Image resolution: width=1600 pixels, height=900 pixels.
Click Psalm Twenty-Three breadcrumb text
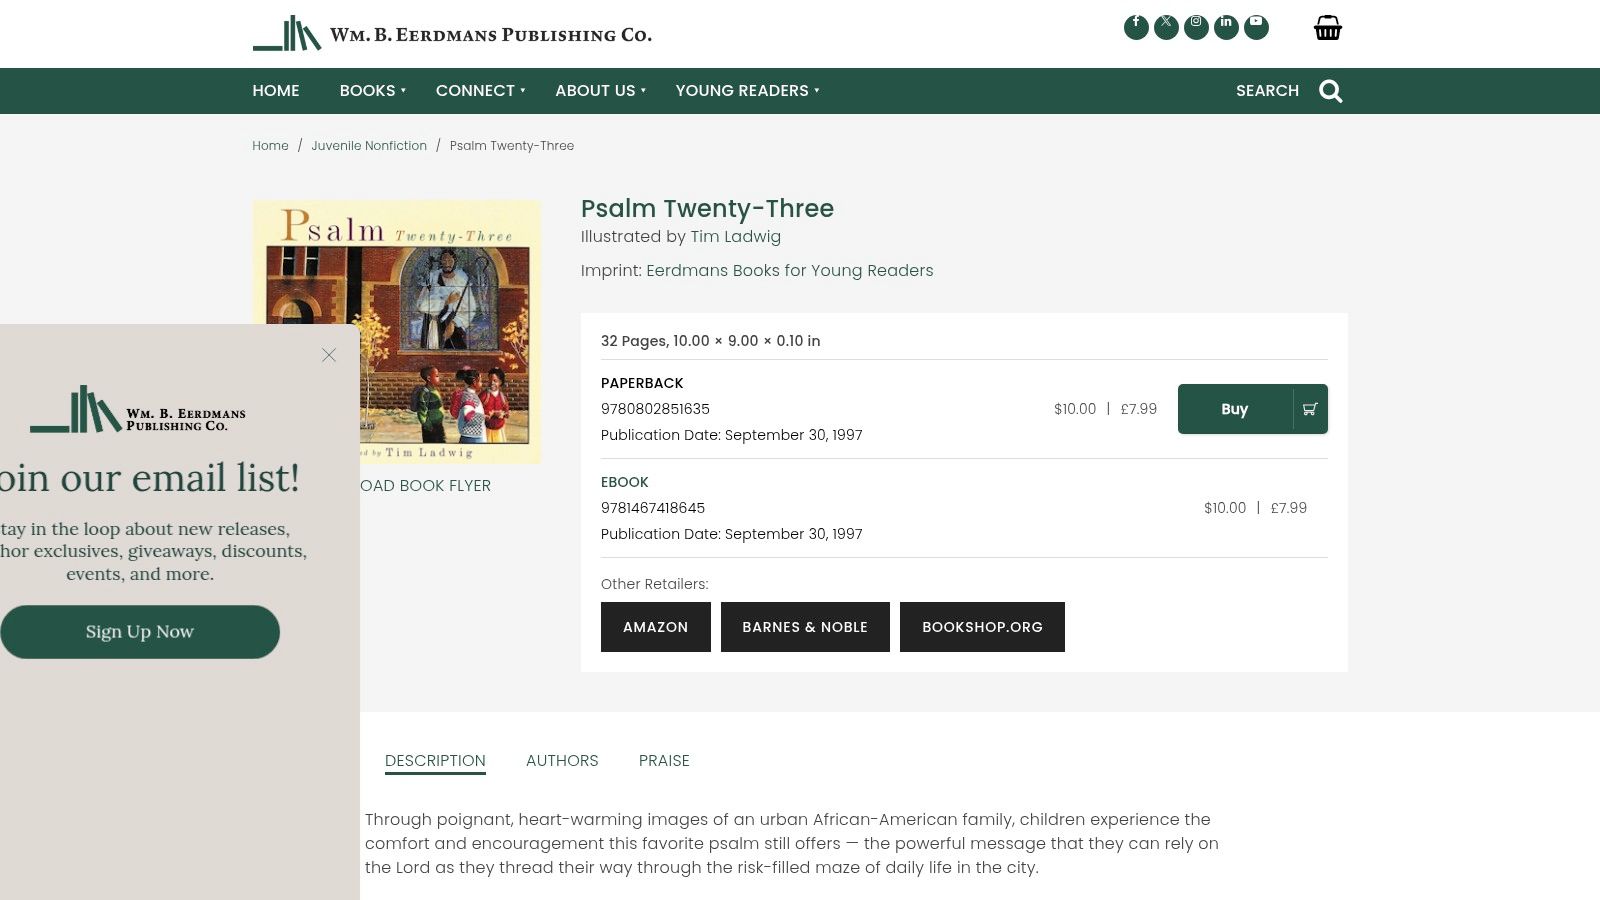[512, 146]
